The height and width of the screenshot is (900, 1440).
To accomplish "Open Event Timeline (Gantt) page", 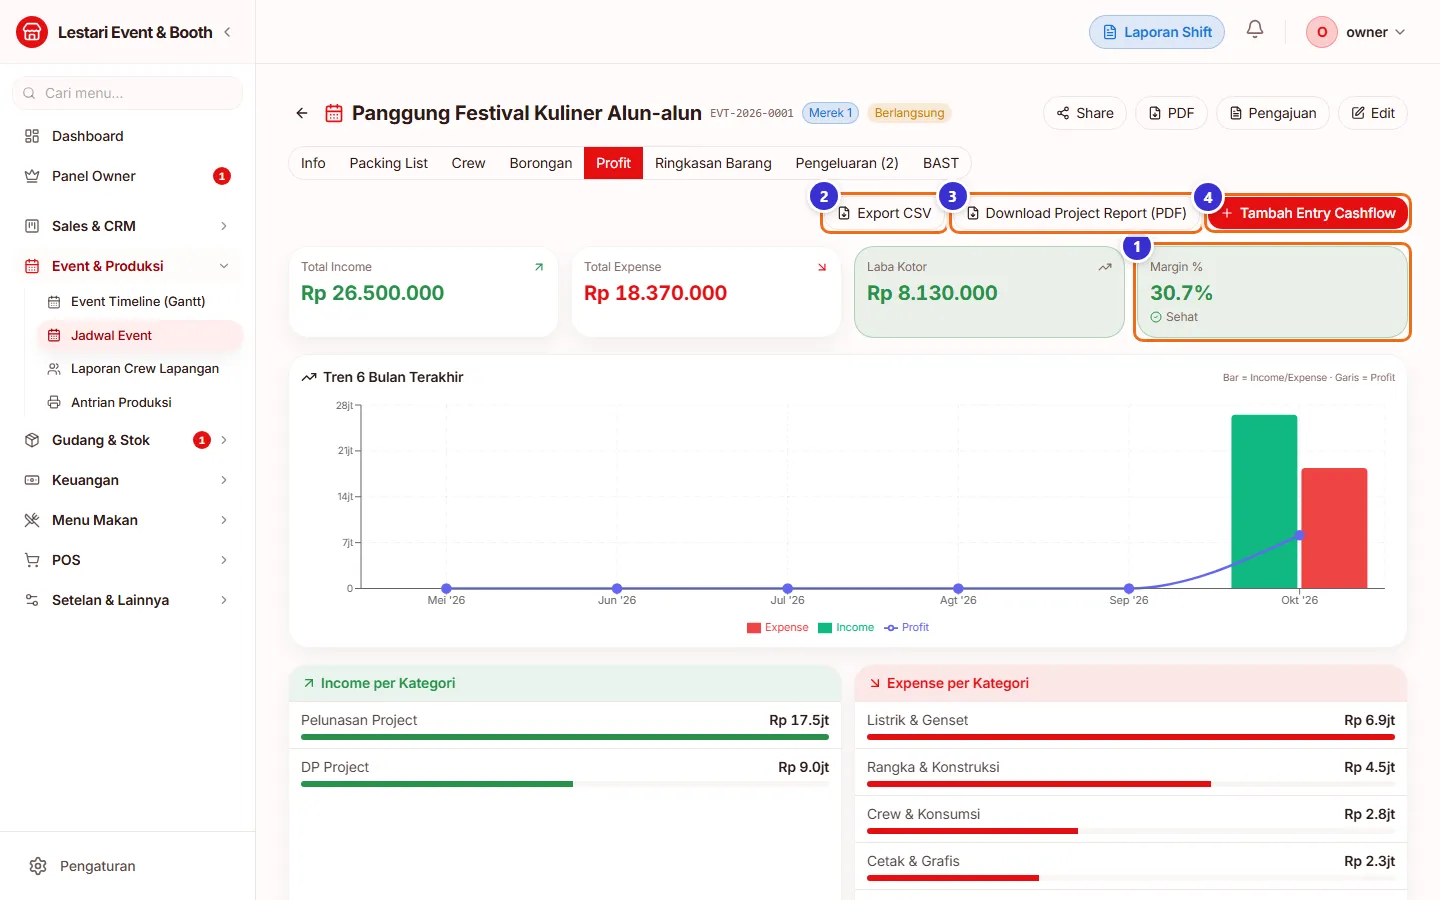I will click(138, 301).
